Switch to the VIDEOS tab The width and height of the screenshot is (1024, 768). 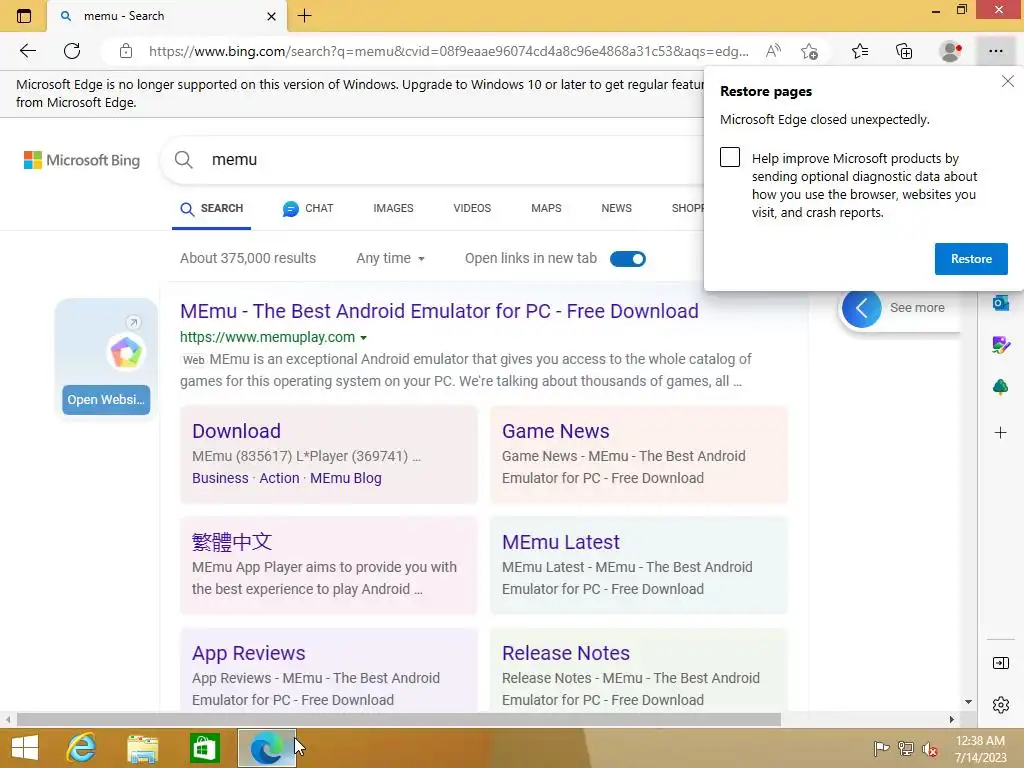(472, 208)
